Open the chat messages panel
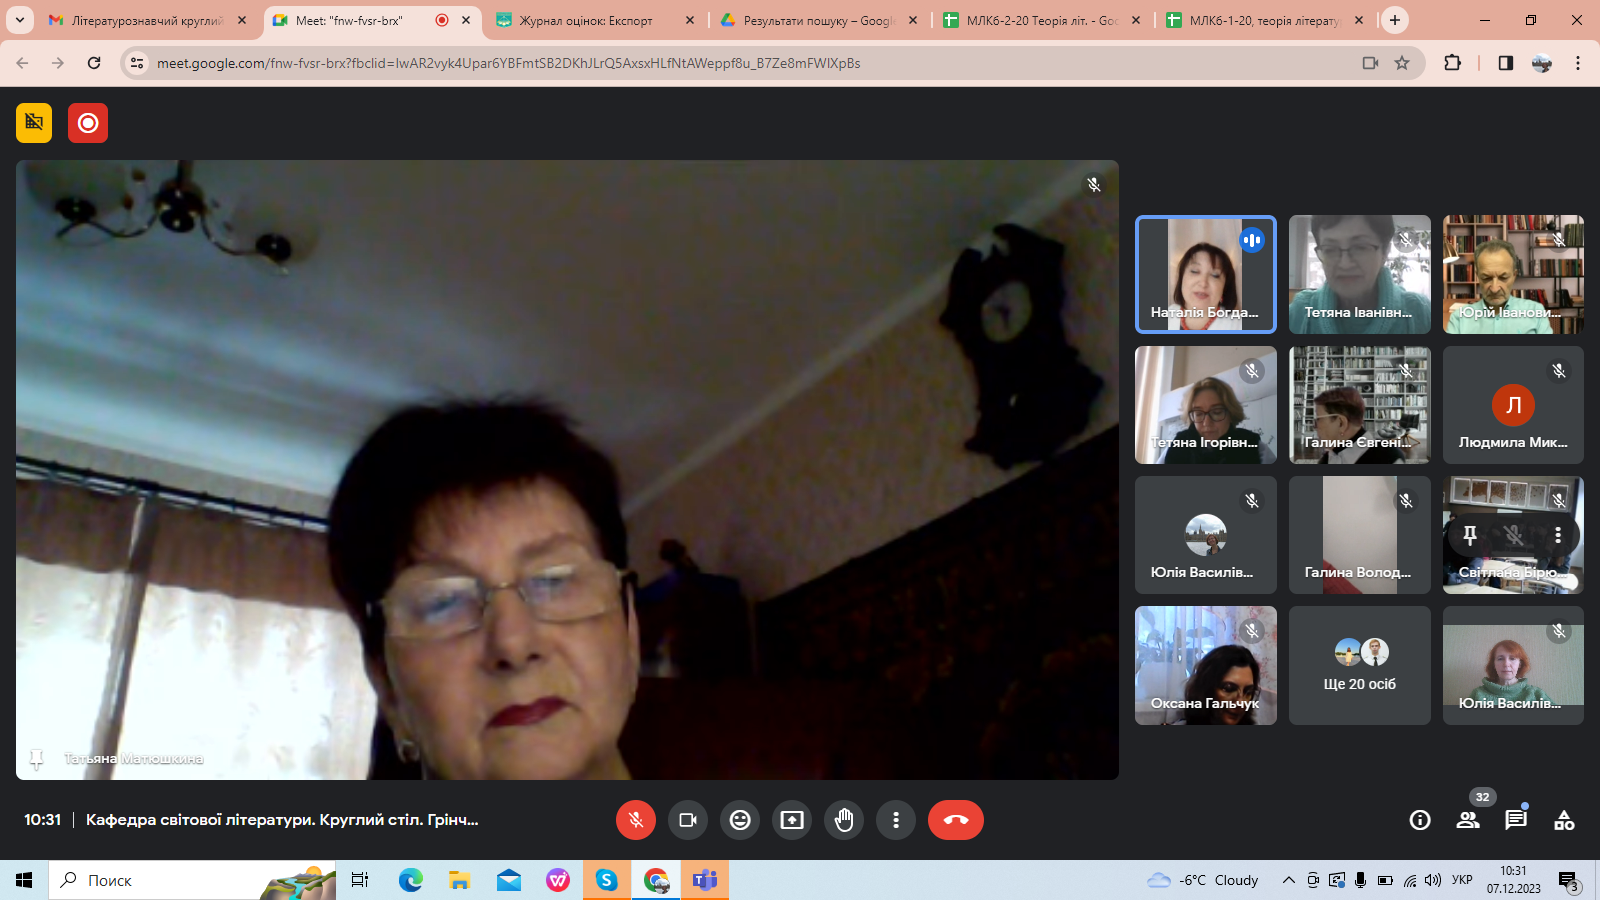1600x900 pixels. point(1515,820)
